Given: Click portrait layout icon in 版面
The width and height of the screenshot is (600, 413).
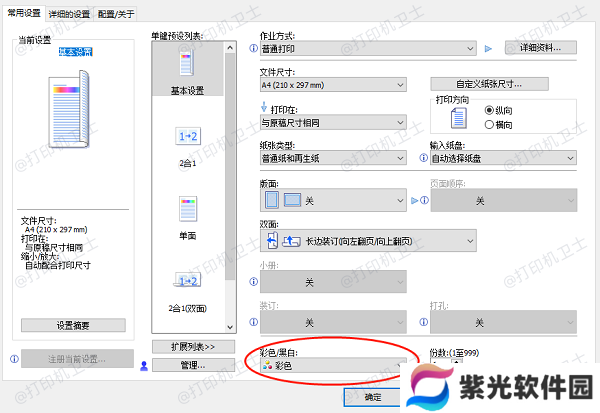Looking at the screenshot, I should (272, 200).
